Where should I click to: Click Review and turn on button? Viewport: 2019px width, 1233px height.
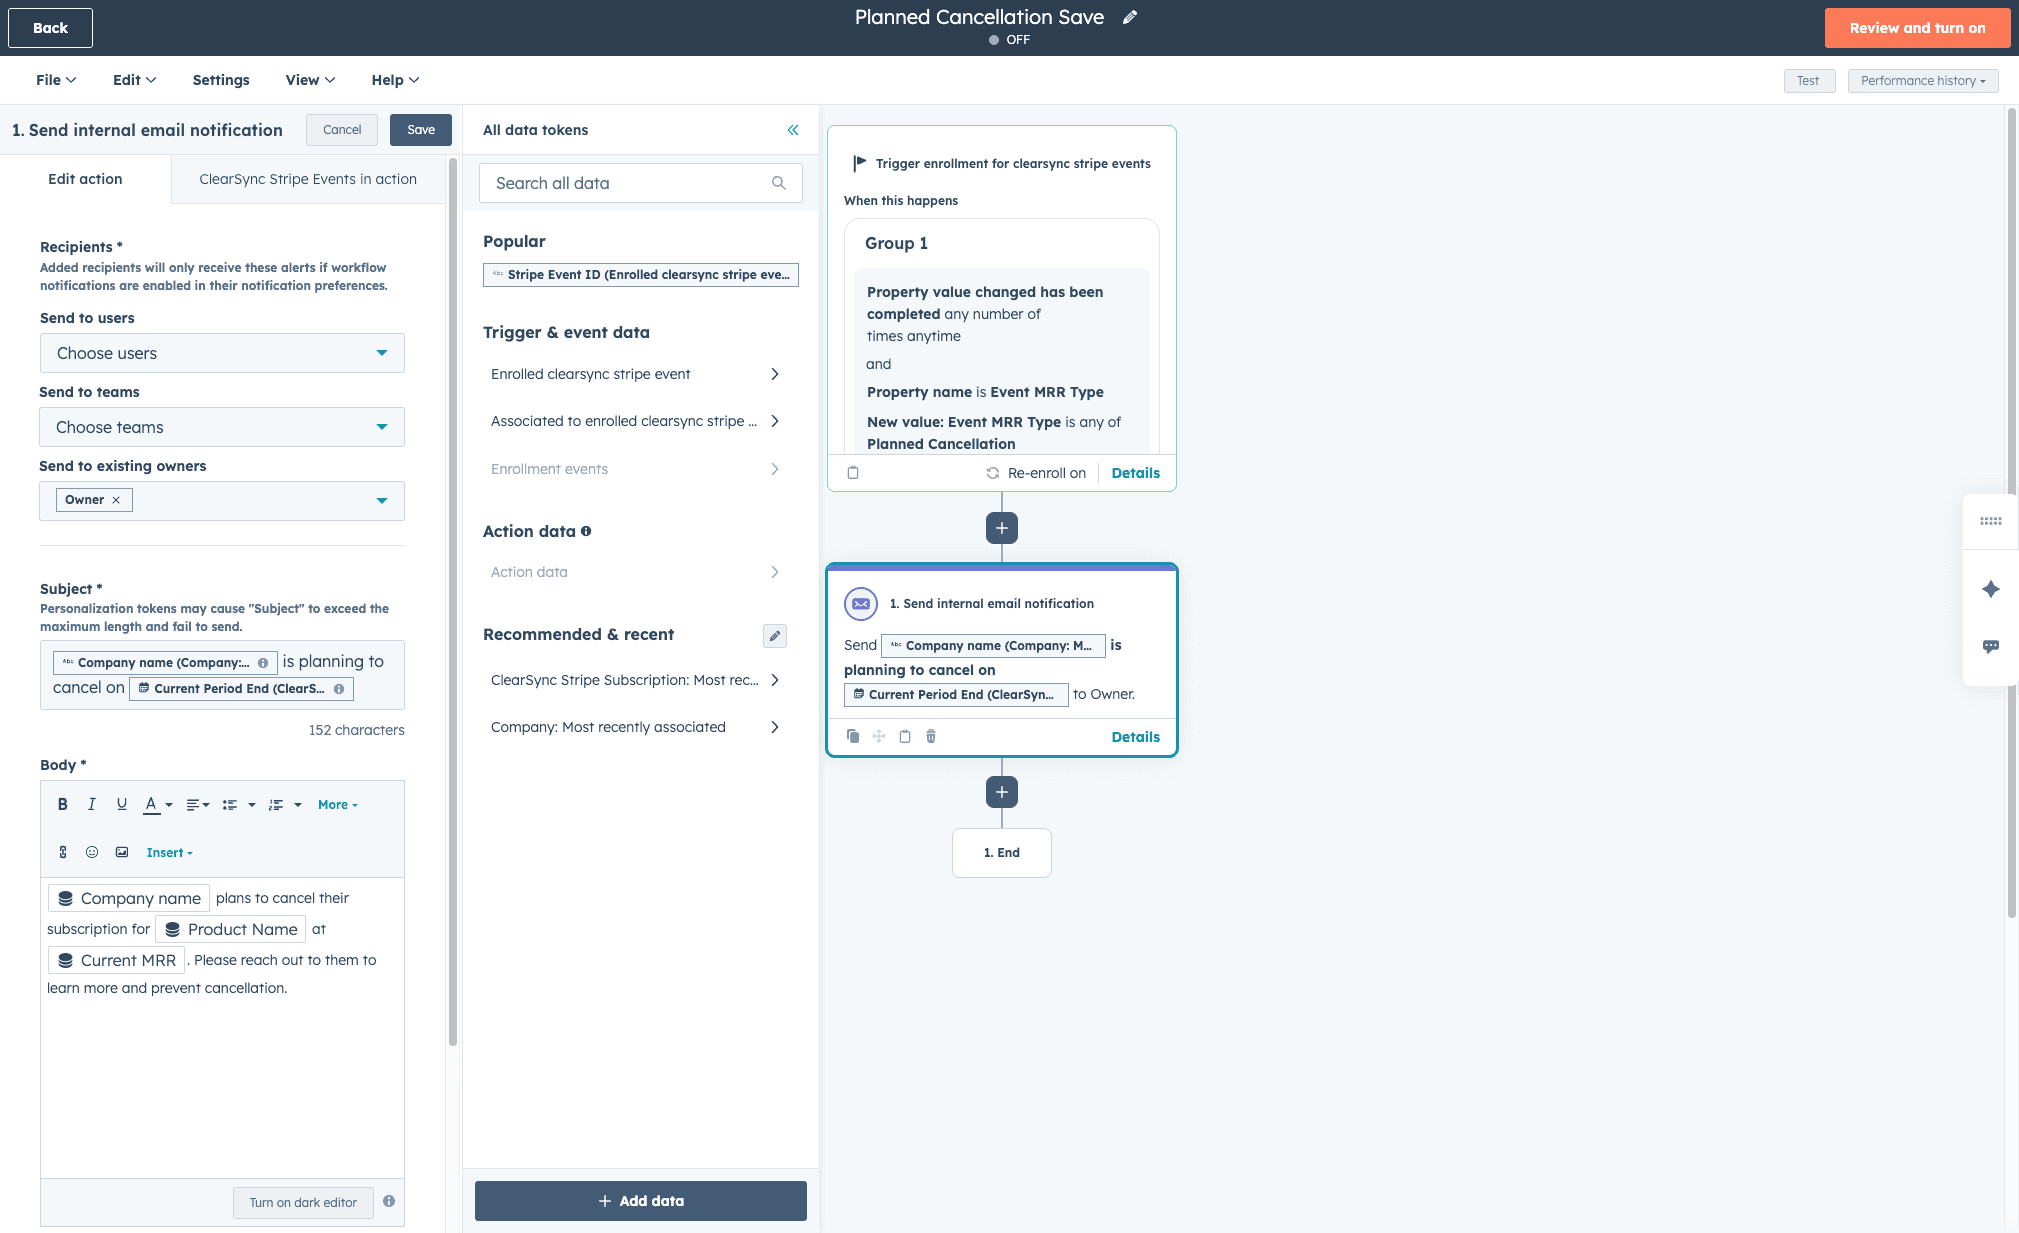point(1916,28)
